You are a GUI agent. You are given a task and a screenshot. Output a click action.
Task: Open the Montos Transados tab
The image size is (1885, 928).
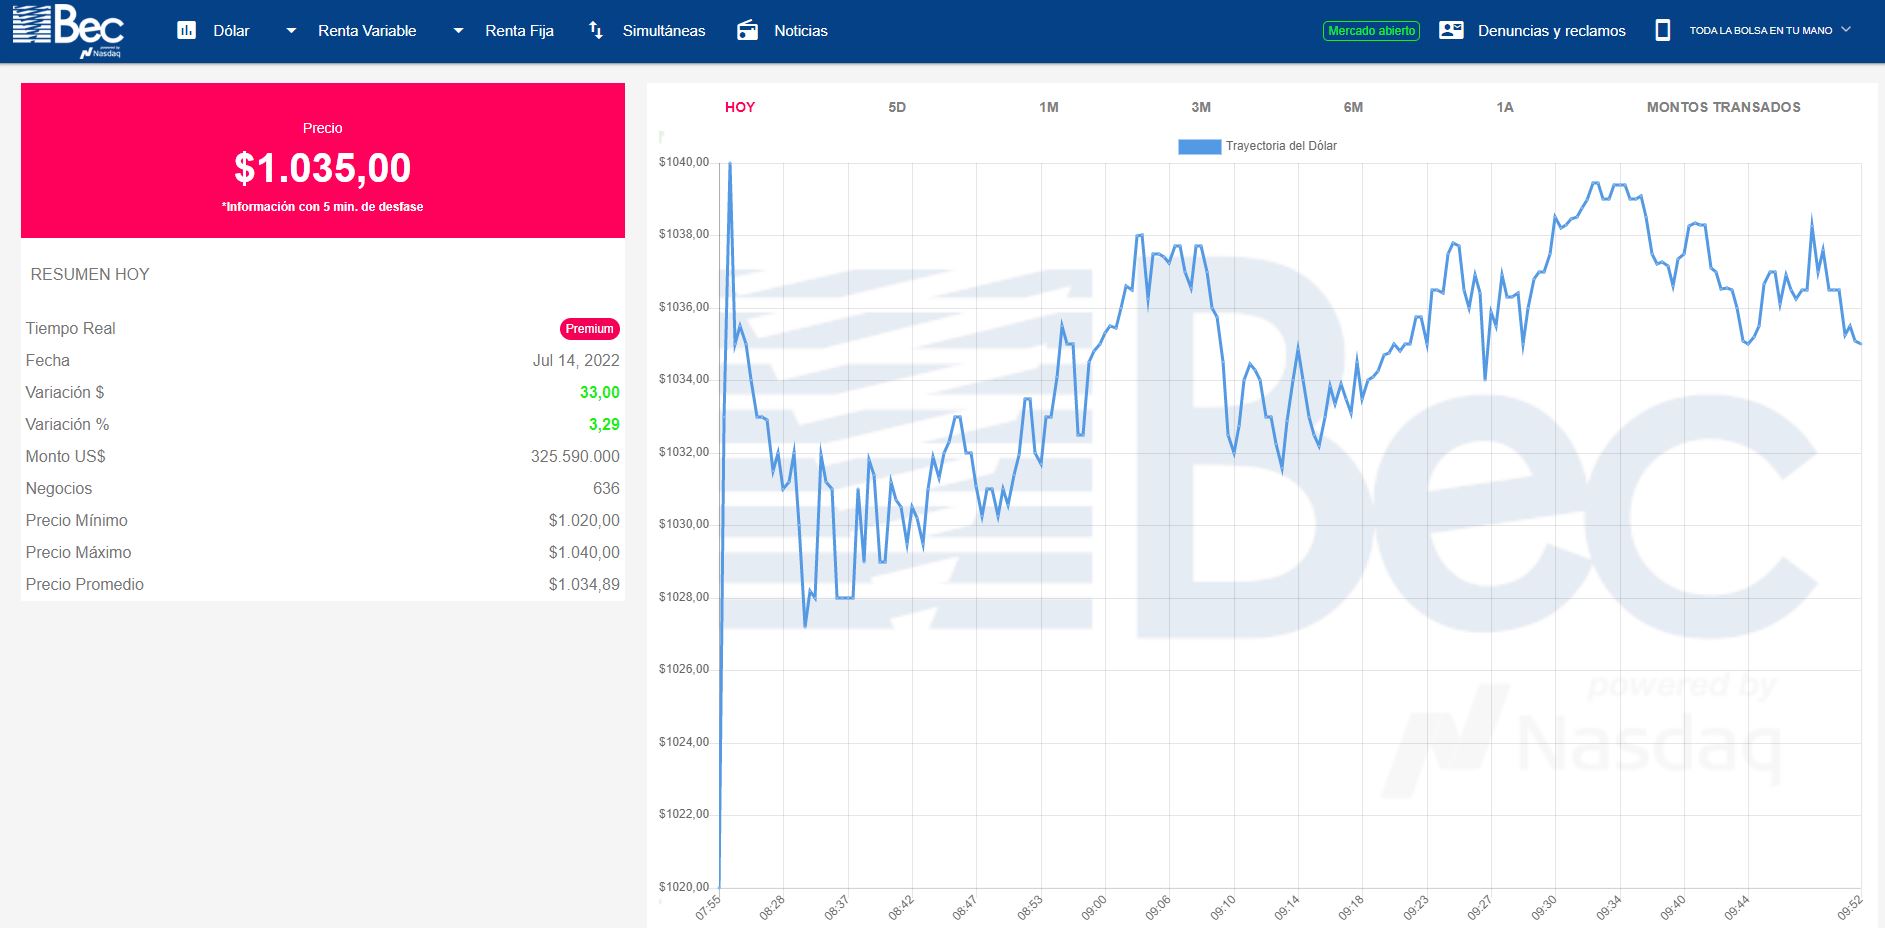pos(1724,107)
